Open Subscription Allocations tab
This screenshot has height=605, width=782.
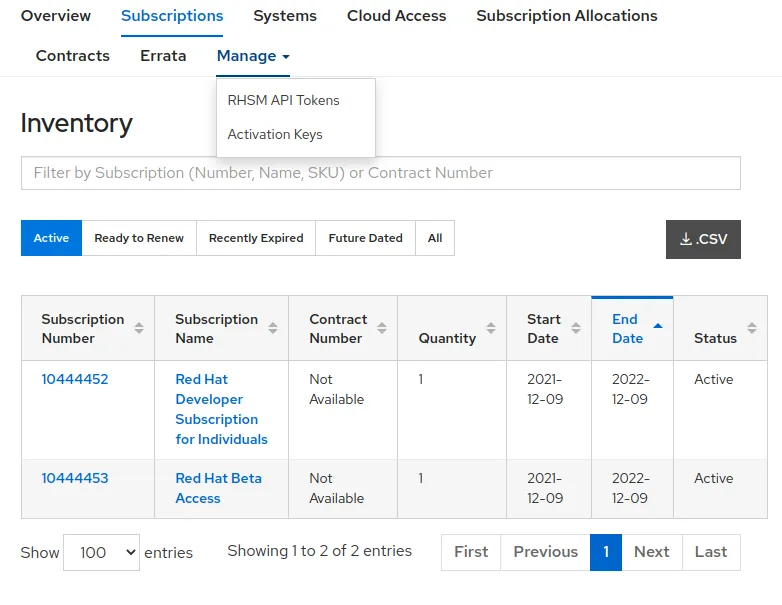point(567,16)
